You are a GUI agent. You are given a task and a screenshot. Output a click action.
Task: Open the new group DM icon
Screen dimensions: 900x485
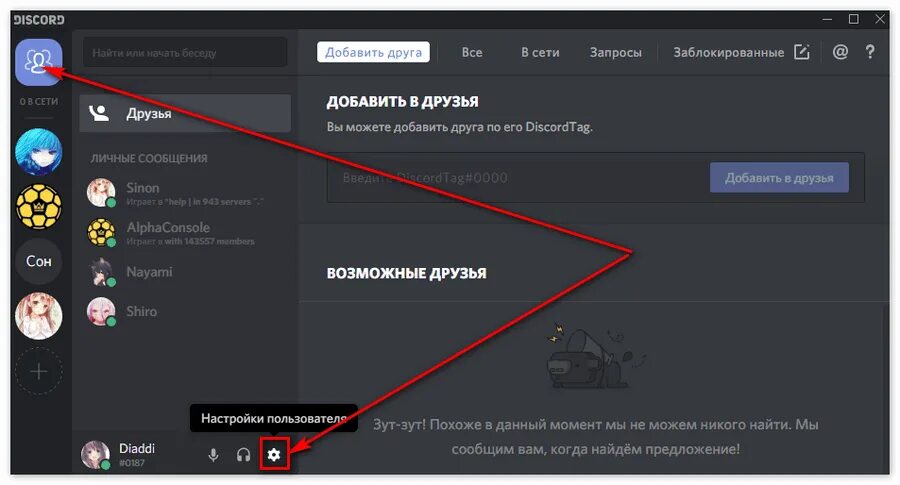802,52
